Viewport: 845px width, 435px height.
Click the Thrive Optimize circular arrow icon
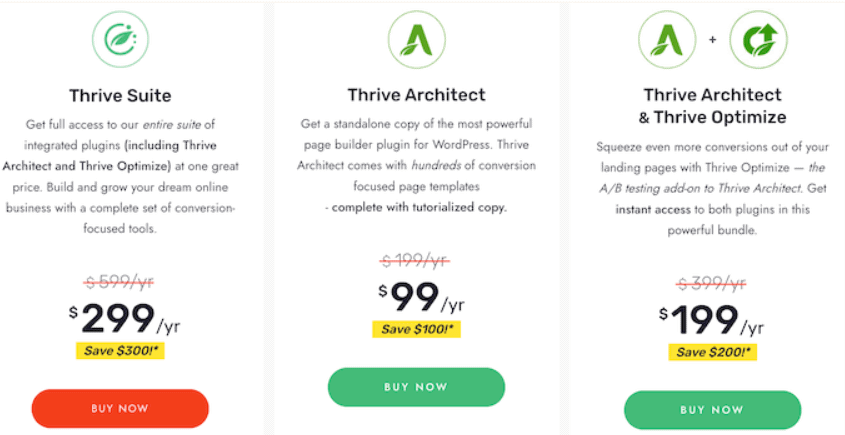(x=758, y=40)
